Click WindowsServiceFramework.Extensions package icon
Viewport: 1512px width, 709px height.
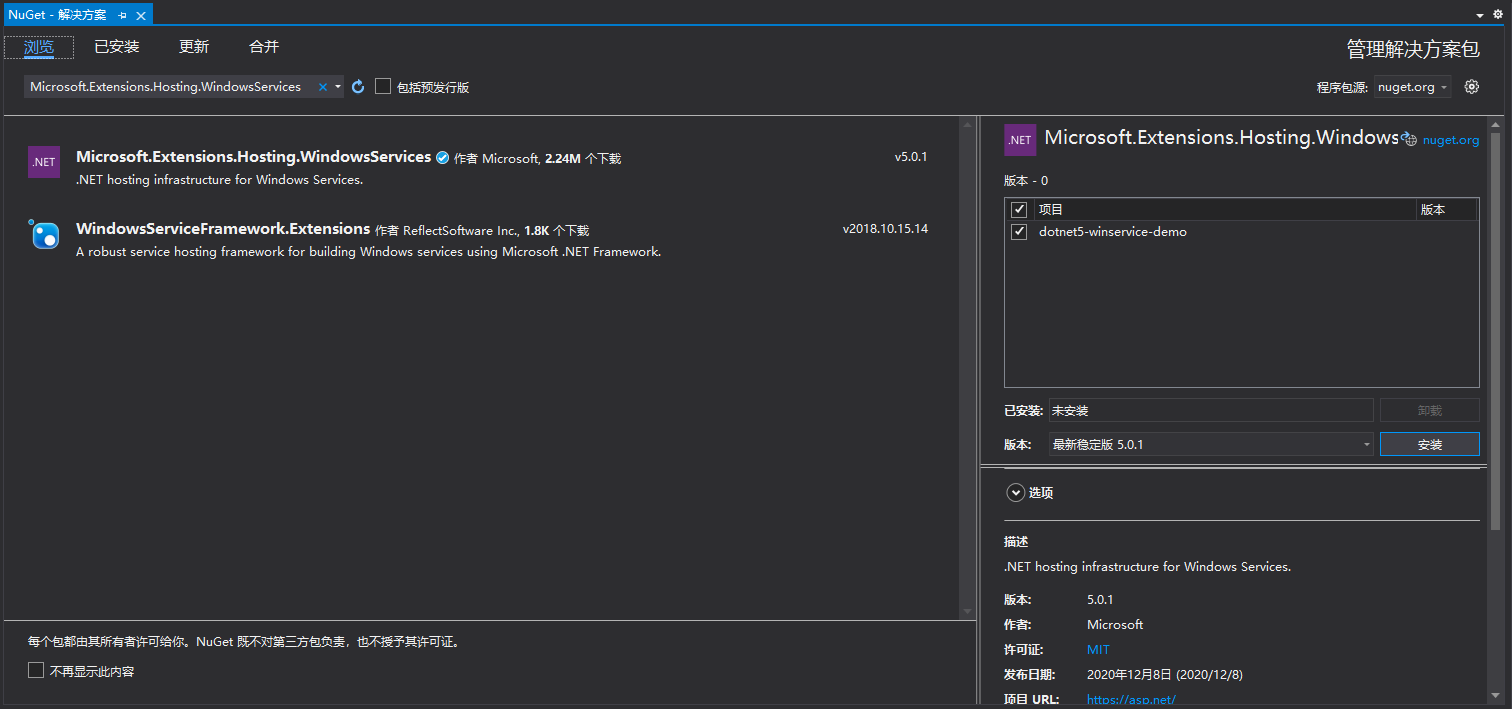44,234
